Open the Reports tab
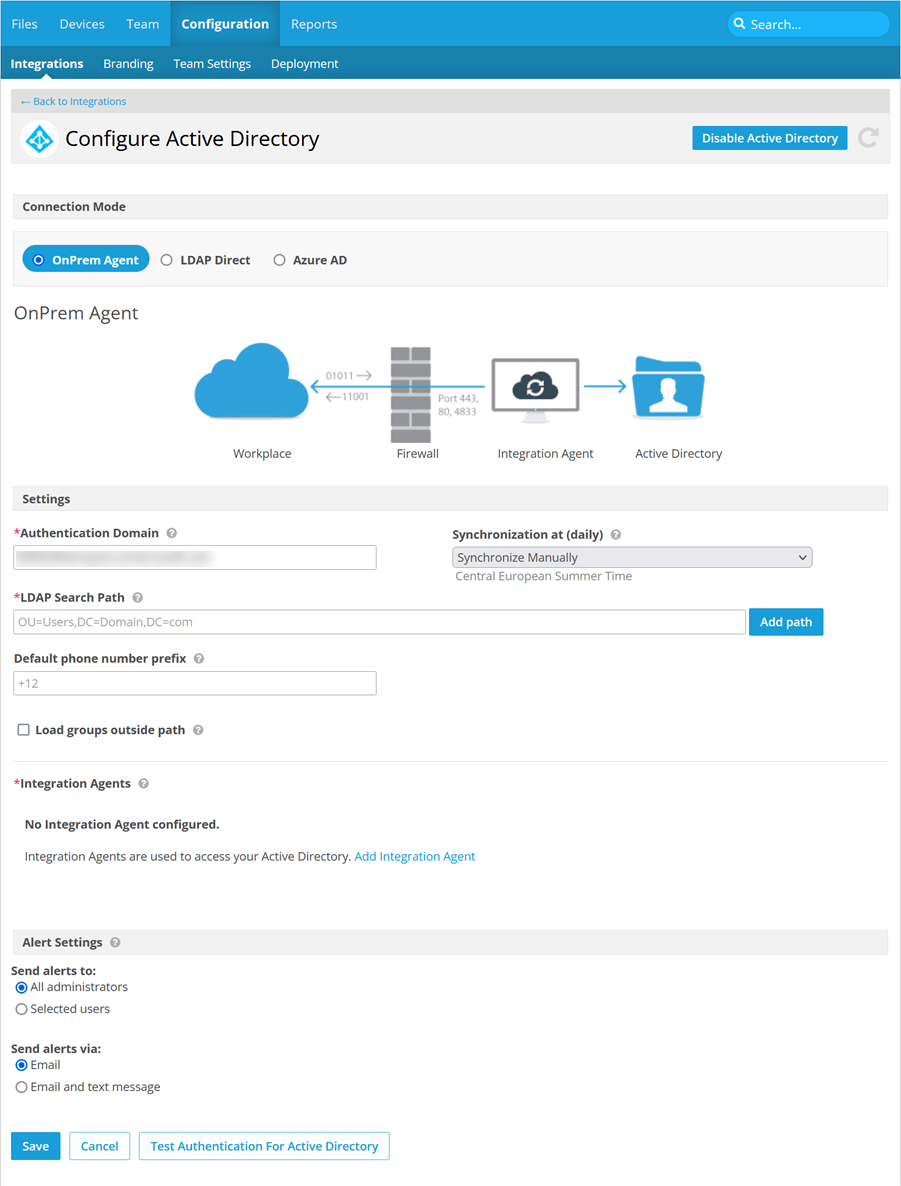The height and width of the screenshot is (1186, 901). [314, 23]
